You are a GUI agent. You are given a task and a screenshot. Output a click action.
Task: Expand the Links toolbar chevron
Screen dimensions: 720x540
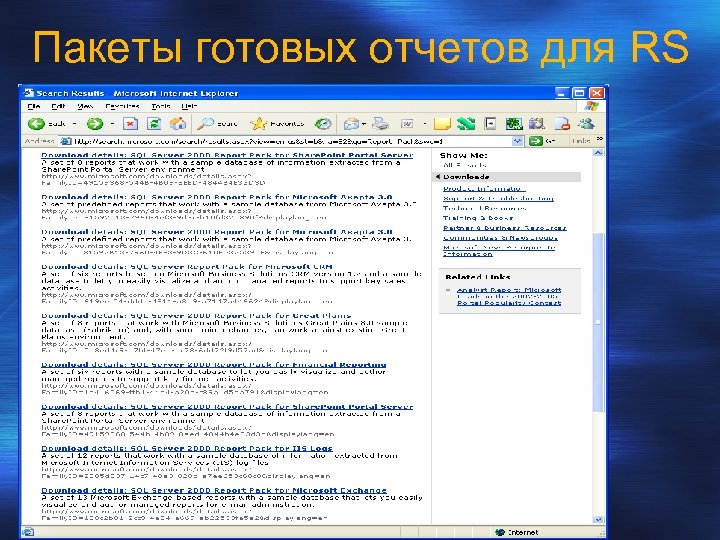pyautogui.click(x=599, y=139)
